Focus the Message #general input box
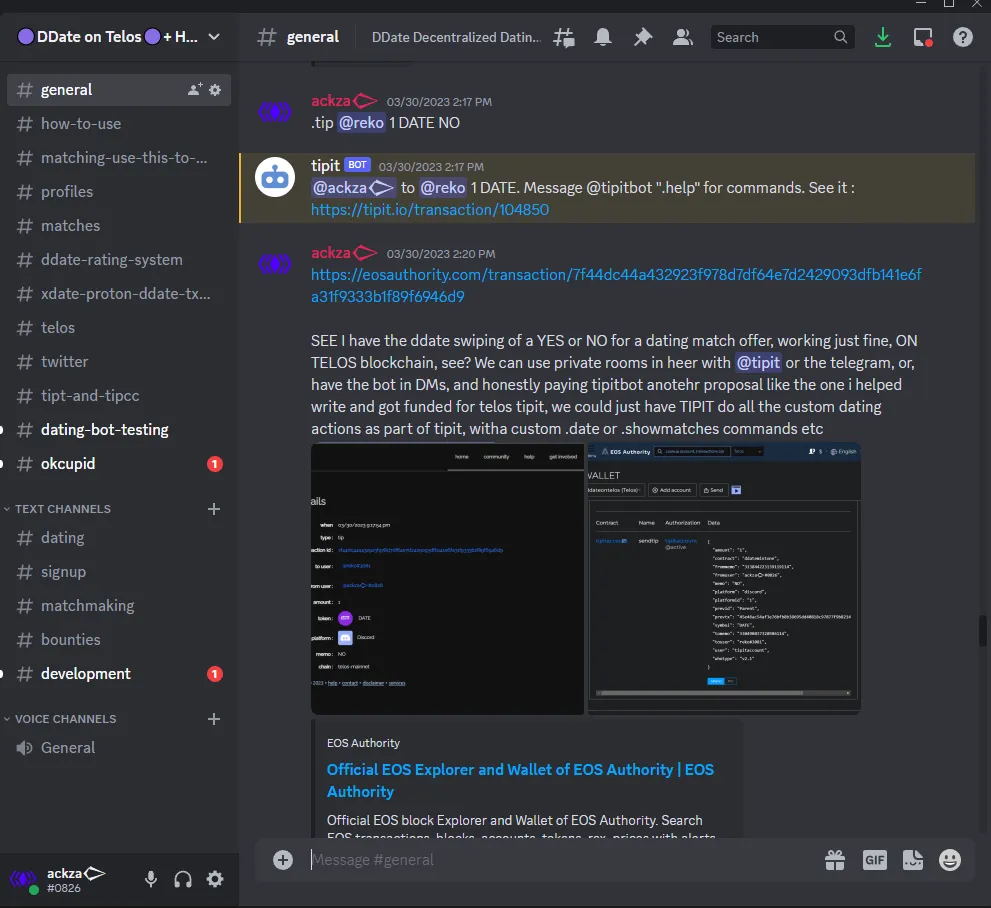 coord(562,859)
